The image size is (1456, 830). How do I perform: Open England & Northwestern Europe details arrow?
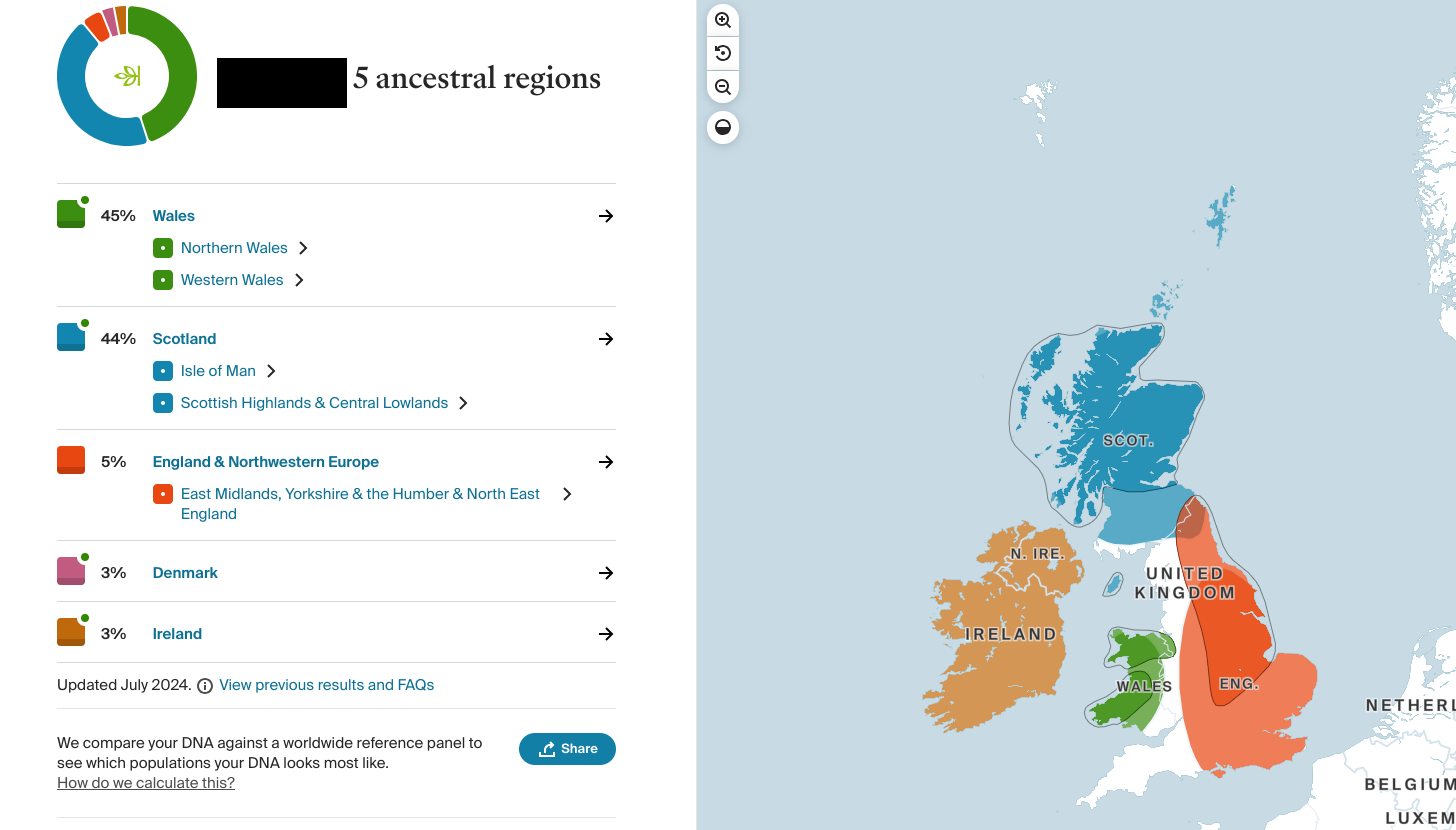click(606, 462)
